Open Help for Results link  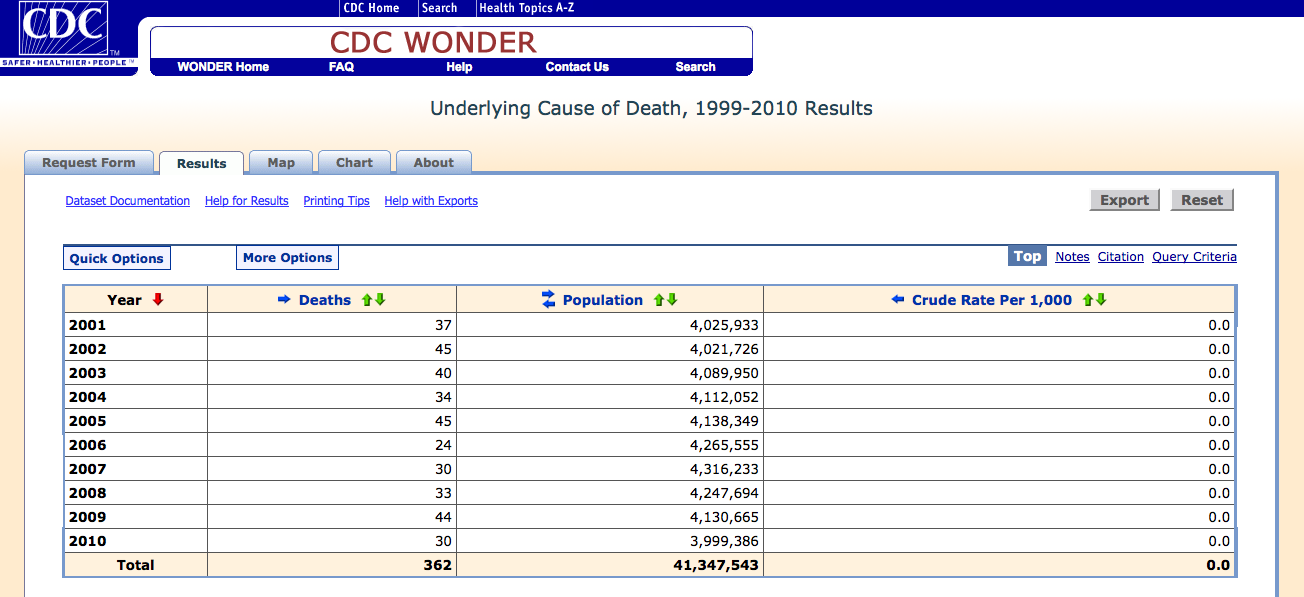pos(247,201)
